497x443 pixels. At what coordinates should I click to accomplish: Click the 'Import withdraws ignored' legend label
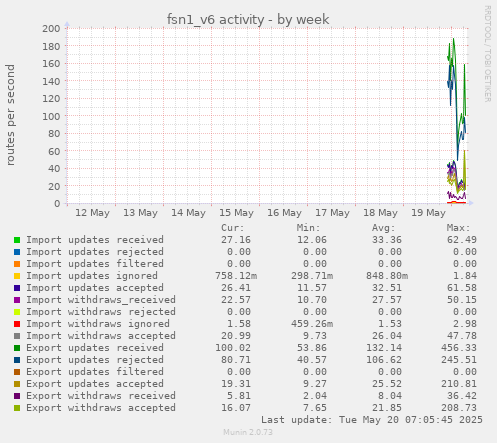pyautogui.click(x=98, y=324)
